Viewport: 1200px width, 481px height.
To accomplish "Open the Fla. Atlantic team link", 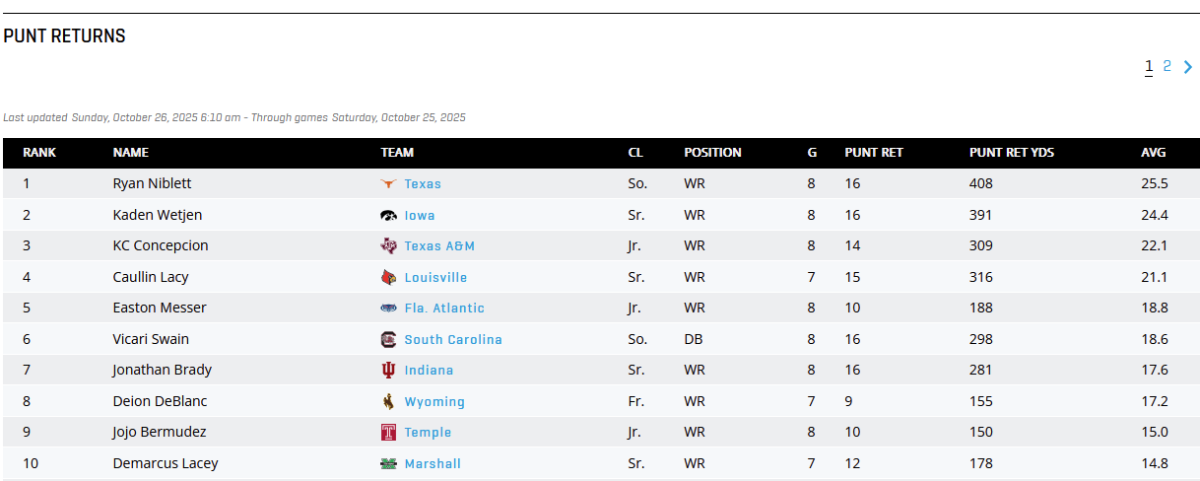I will (x=444, y=308).
